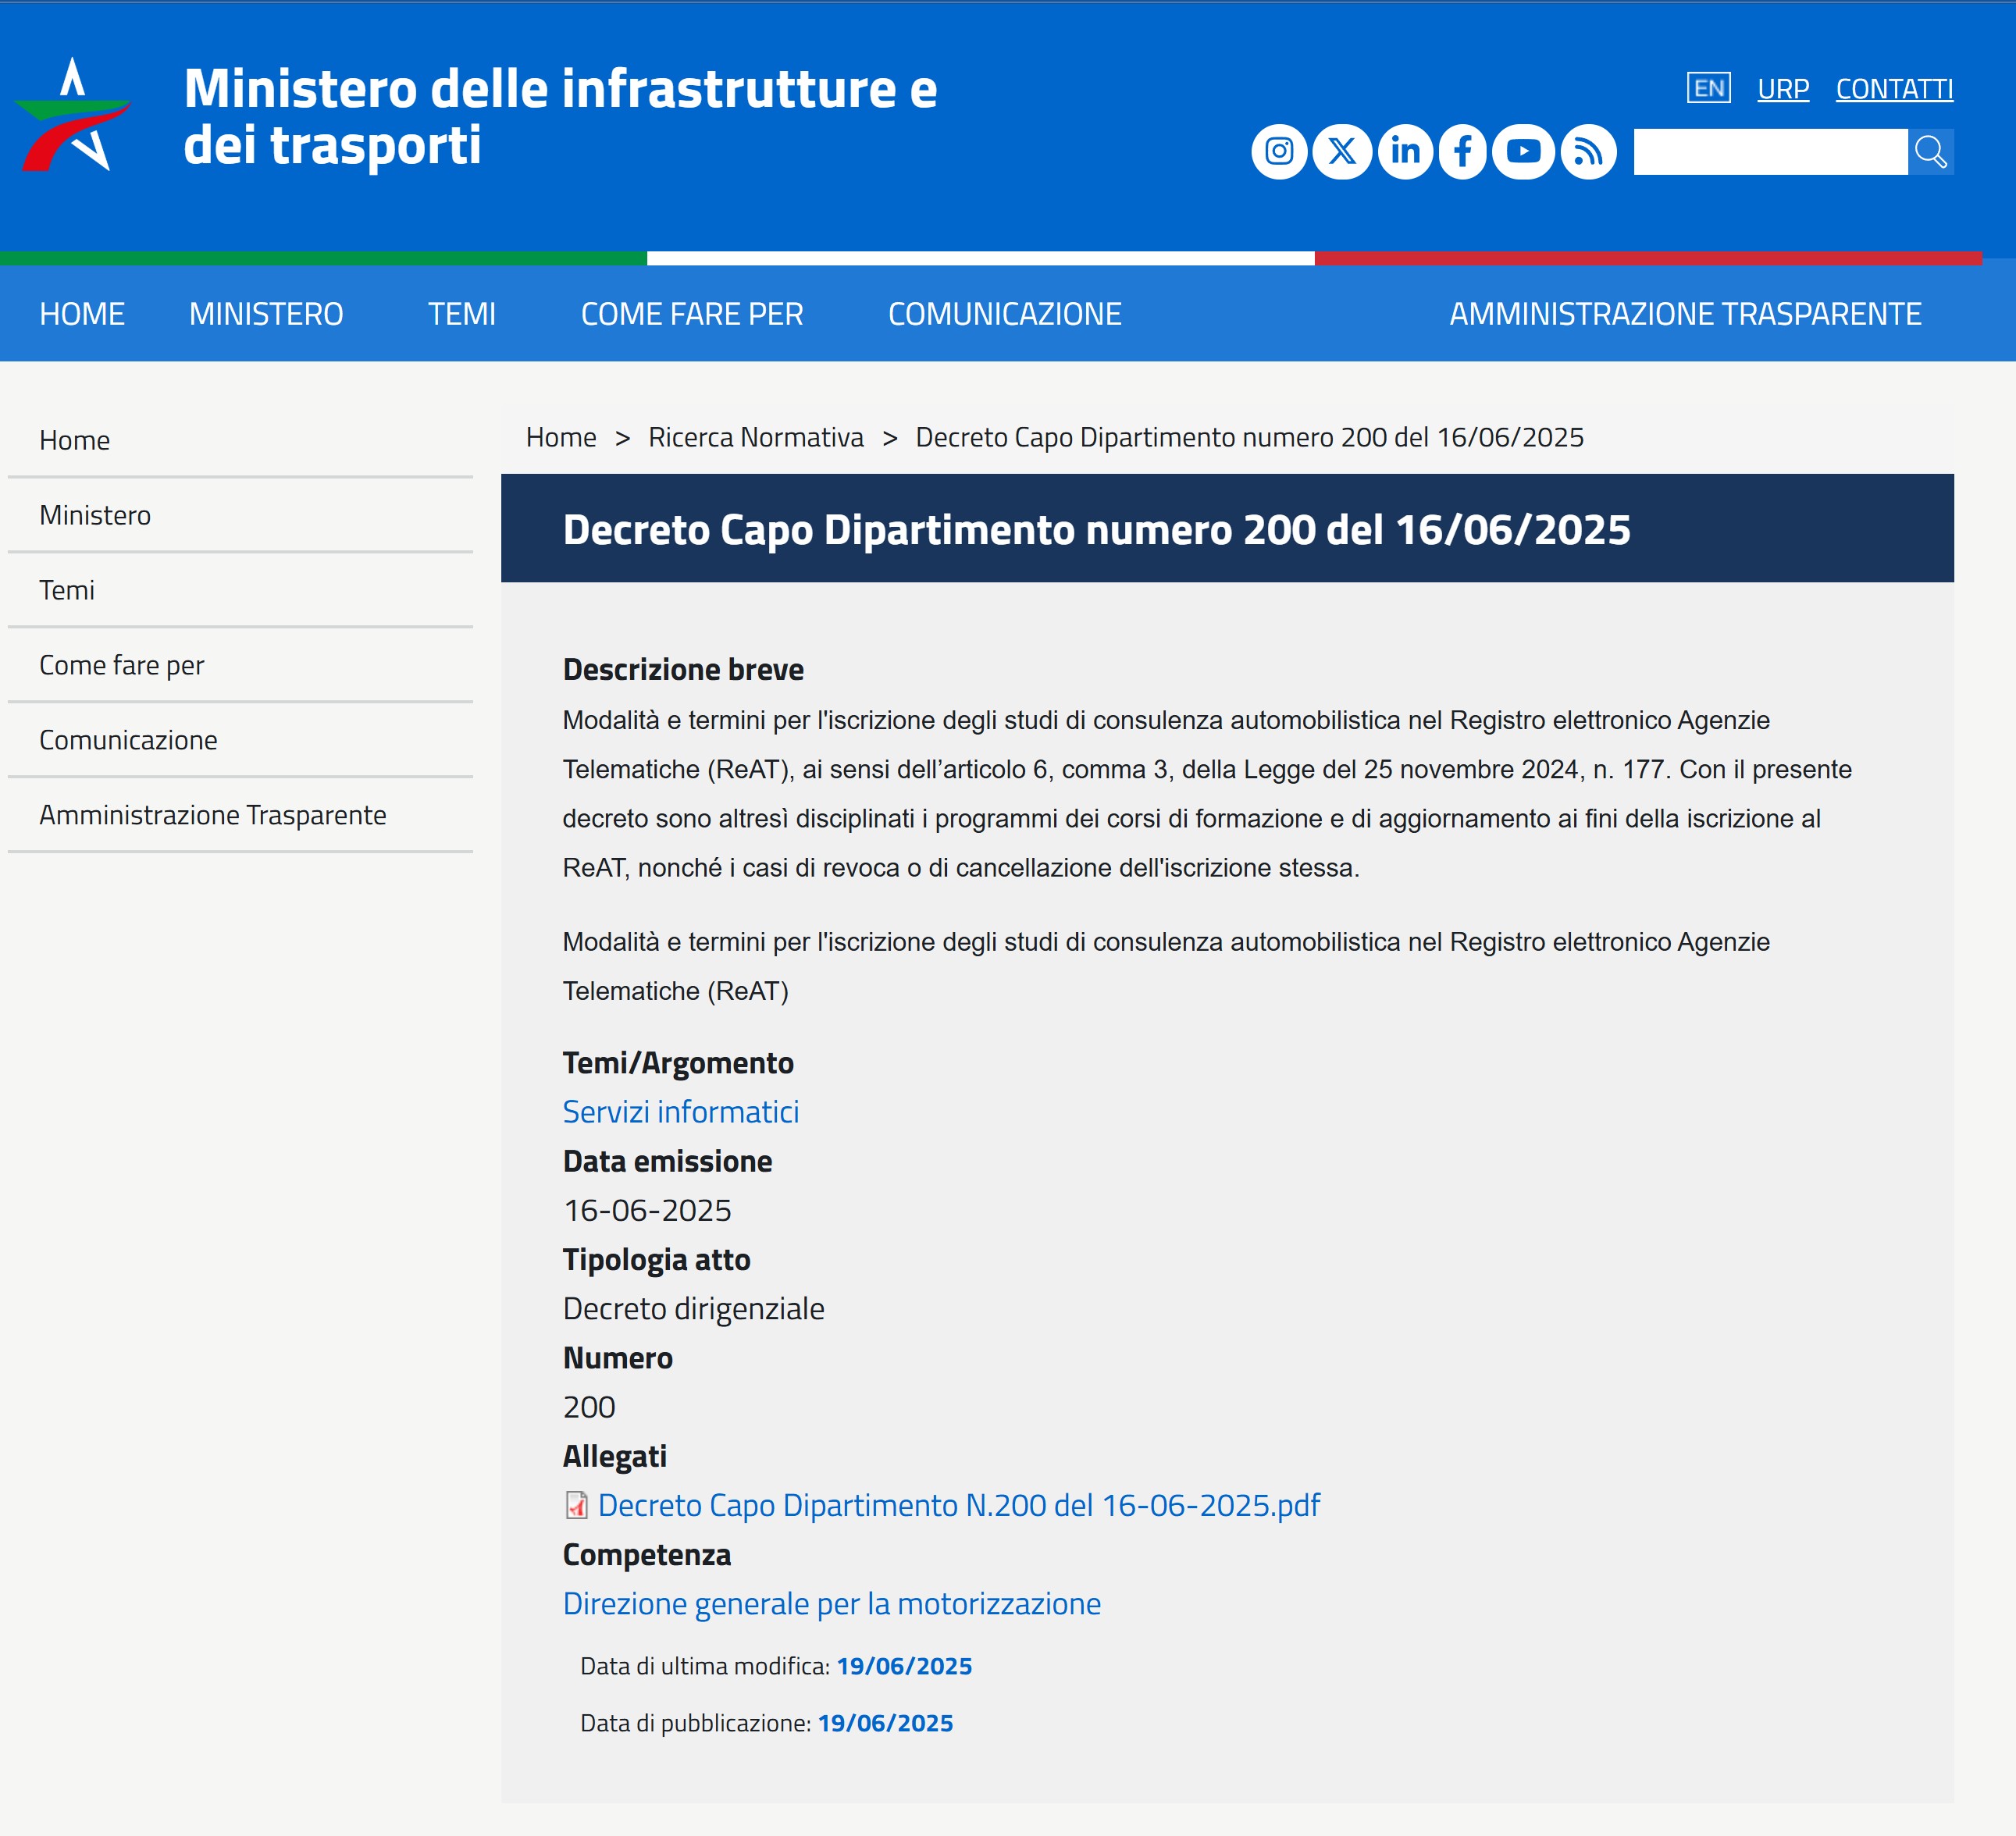
Task: Focus the header search input field
Action: (x=1770, y=152)
